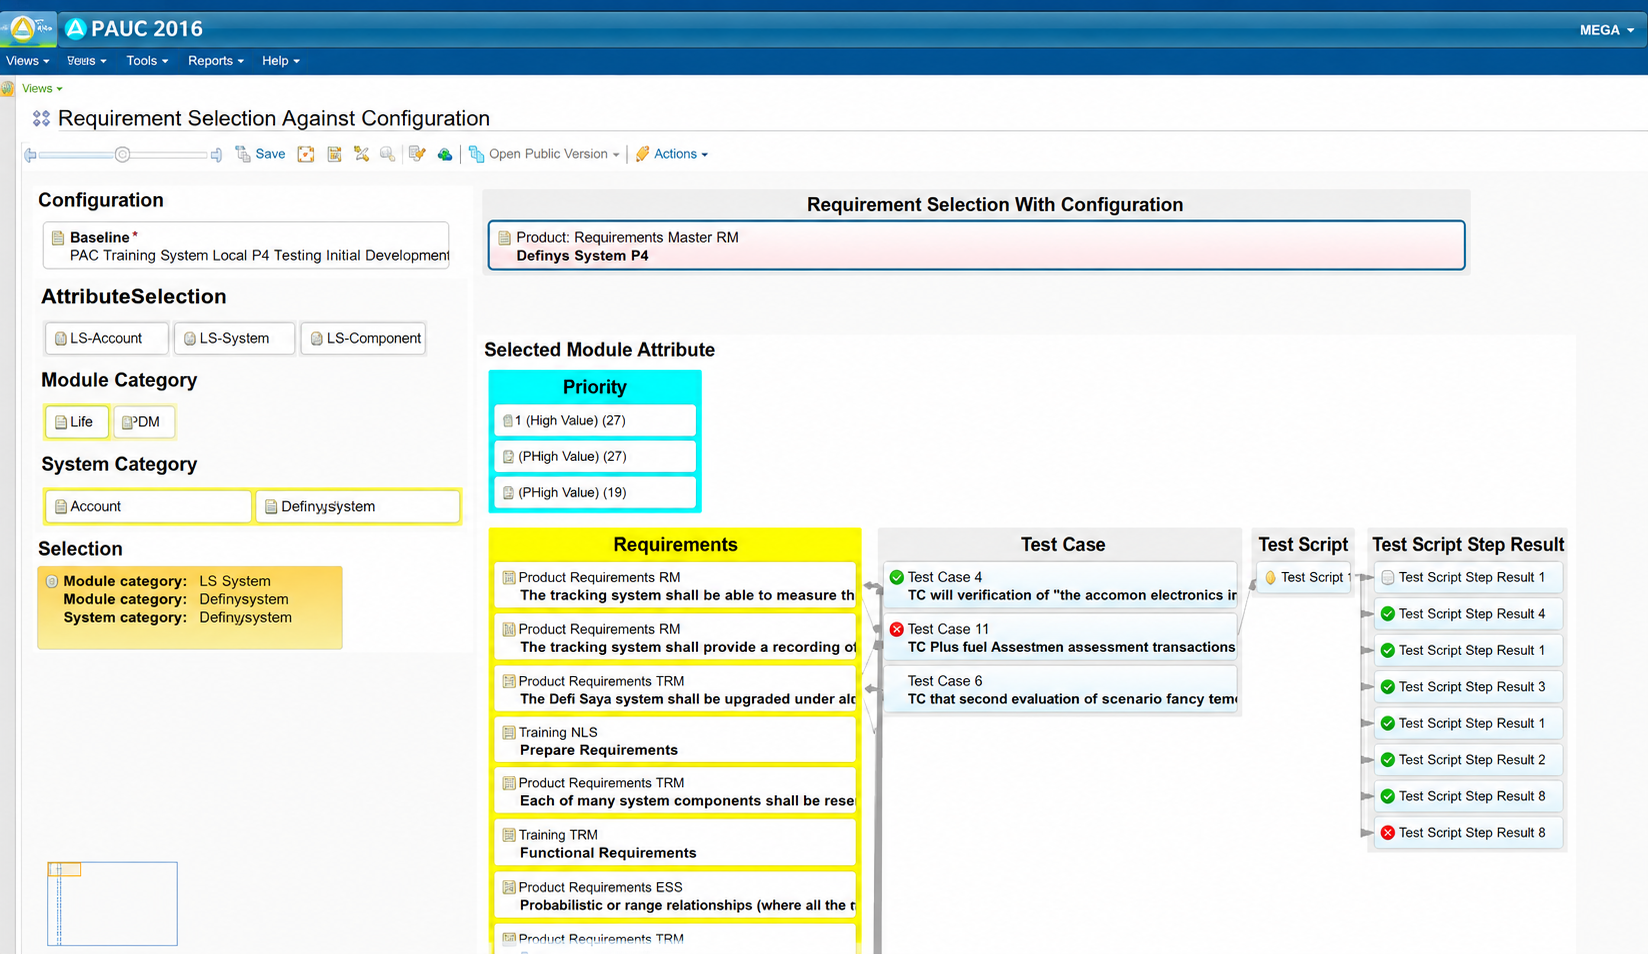Open the second menu beside Views
This screenshot has width=1648, height=954.
point(87,61)
